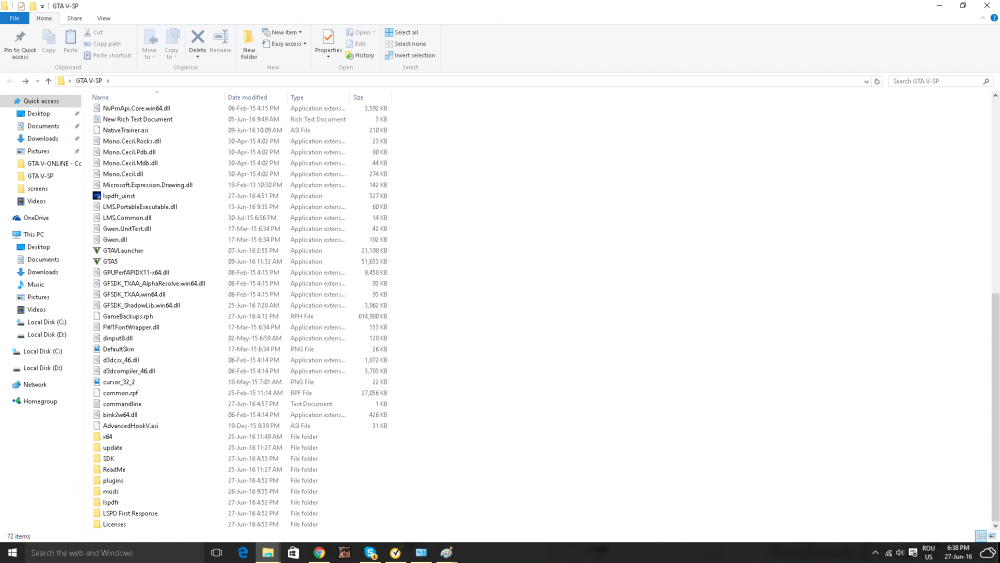Collapse the ribbon with the chevron

click(x=983, y=18)
